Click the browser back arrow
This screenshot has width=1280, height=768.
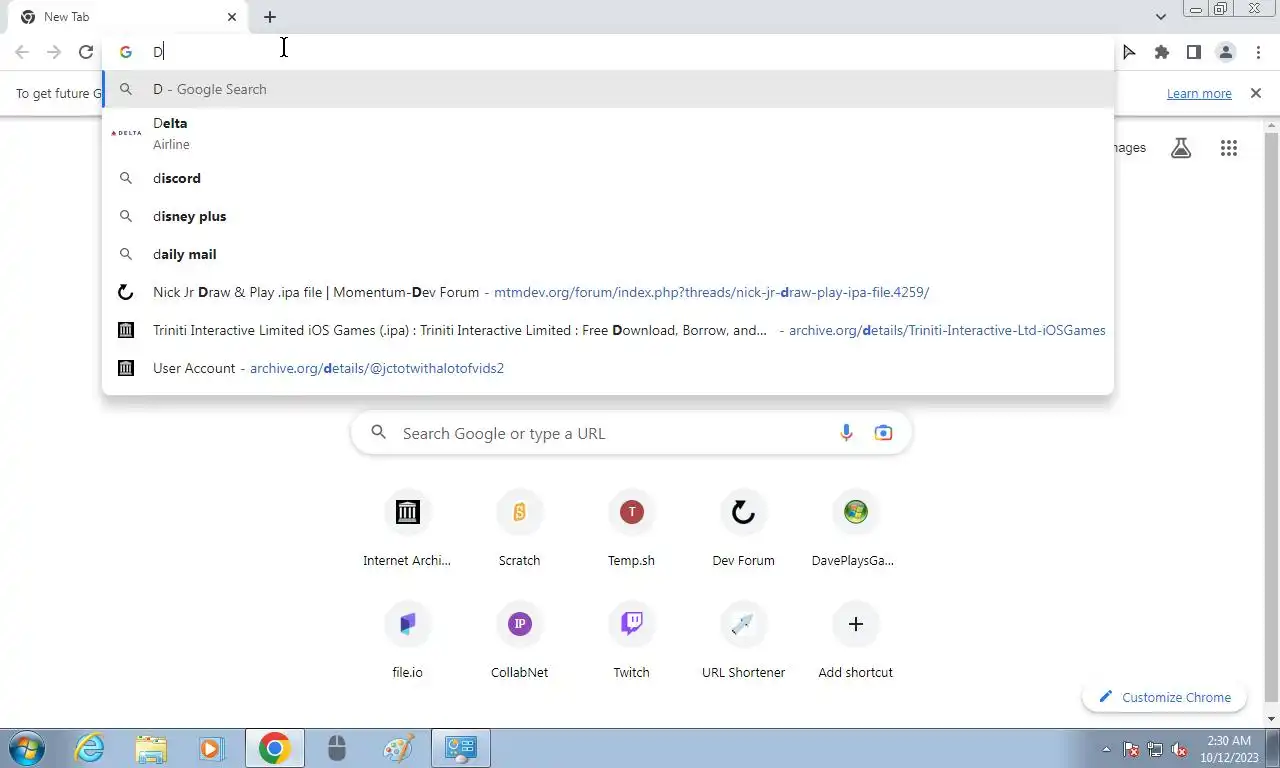22,52
